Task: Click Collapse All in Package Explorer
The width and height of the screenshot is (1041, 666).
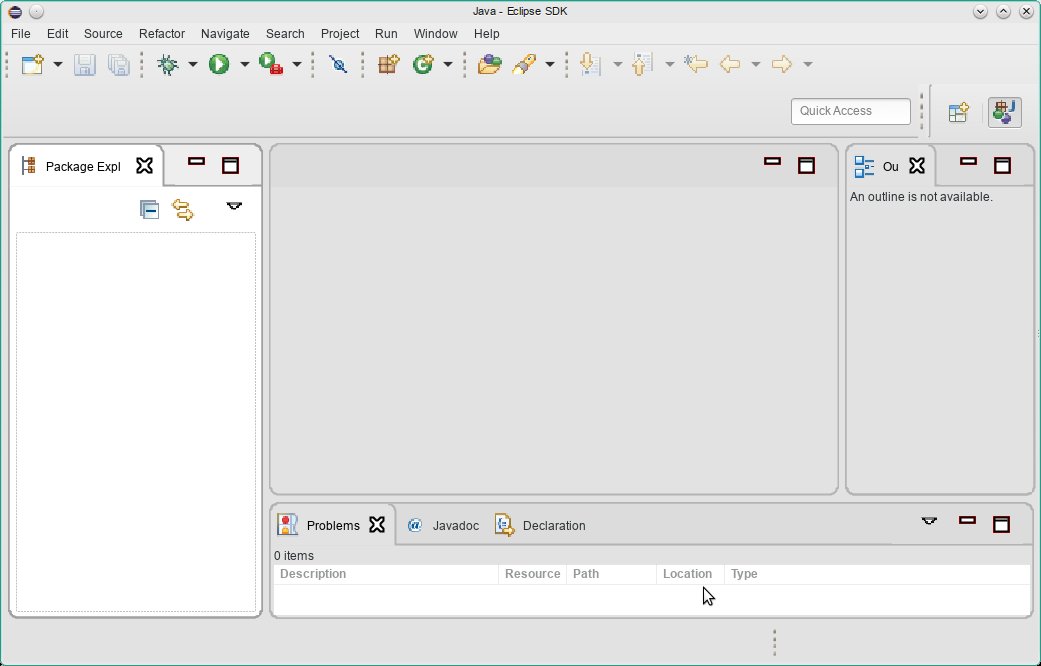Action: point(149,210)
